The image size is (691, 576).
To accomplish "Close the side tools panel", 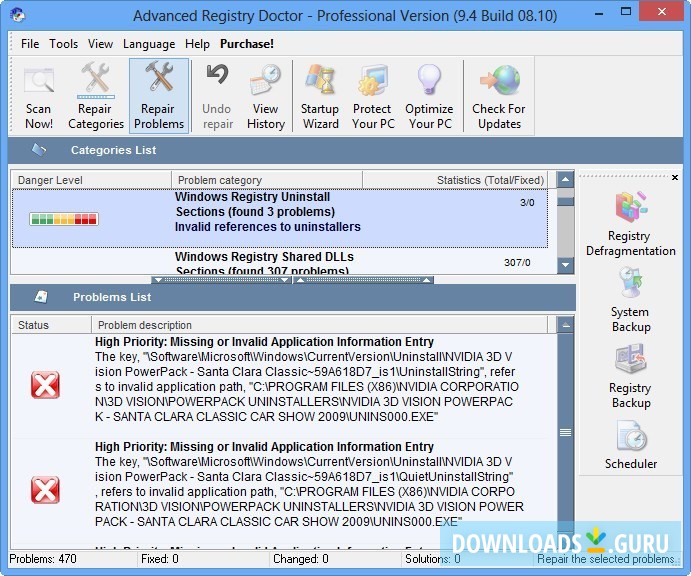I will pyautogui.click(x=675, y=178).
